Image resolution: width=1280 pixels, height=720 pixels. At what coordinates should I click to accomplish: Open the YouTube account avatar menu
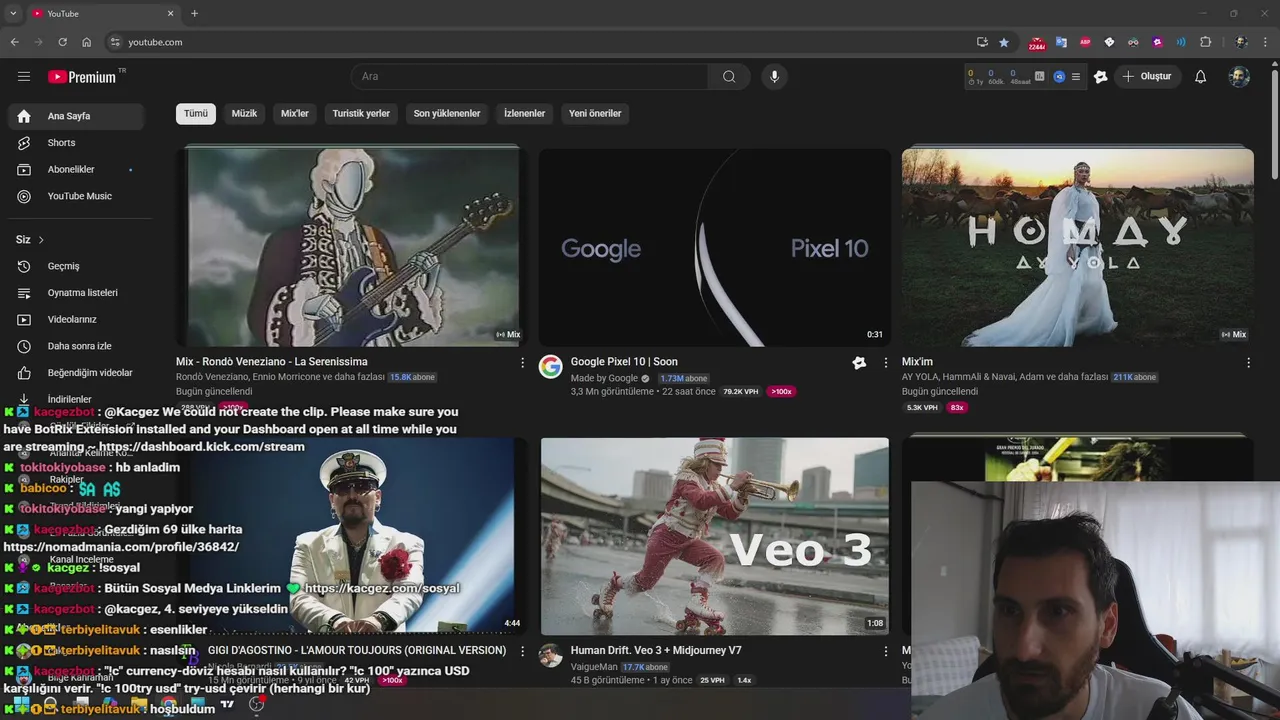point(1239,76)
